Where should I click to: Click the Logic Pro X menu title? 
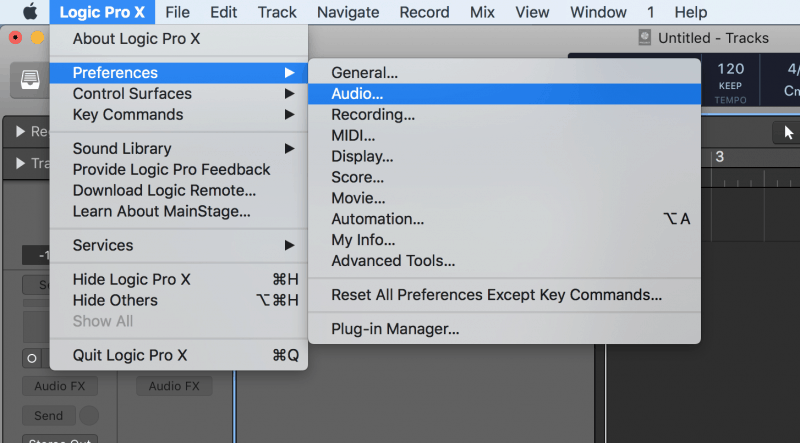click(102, 12)
